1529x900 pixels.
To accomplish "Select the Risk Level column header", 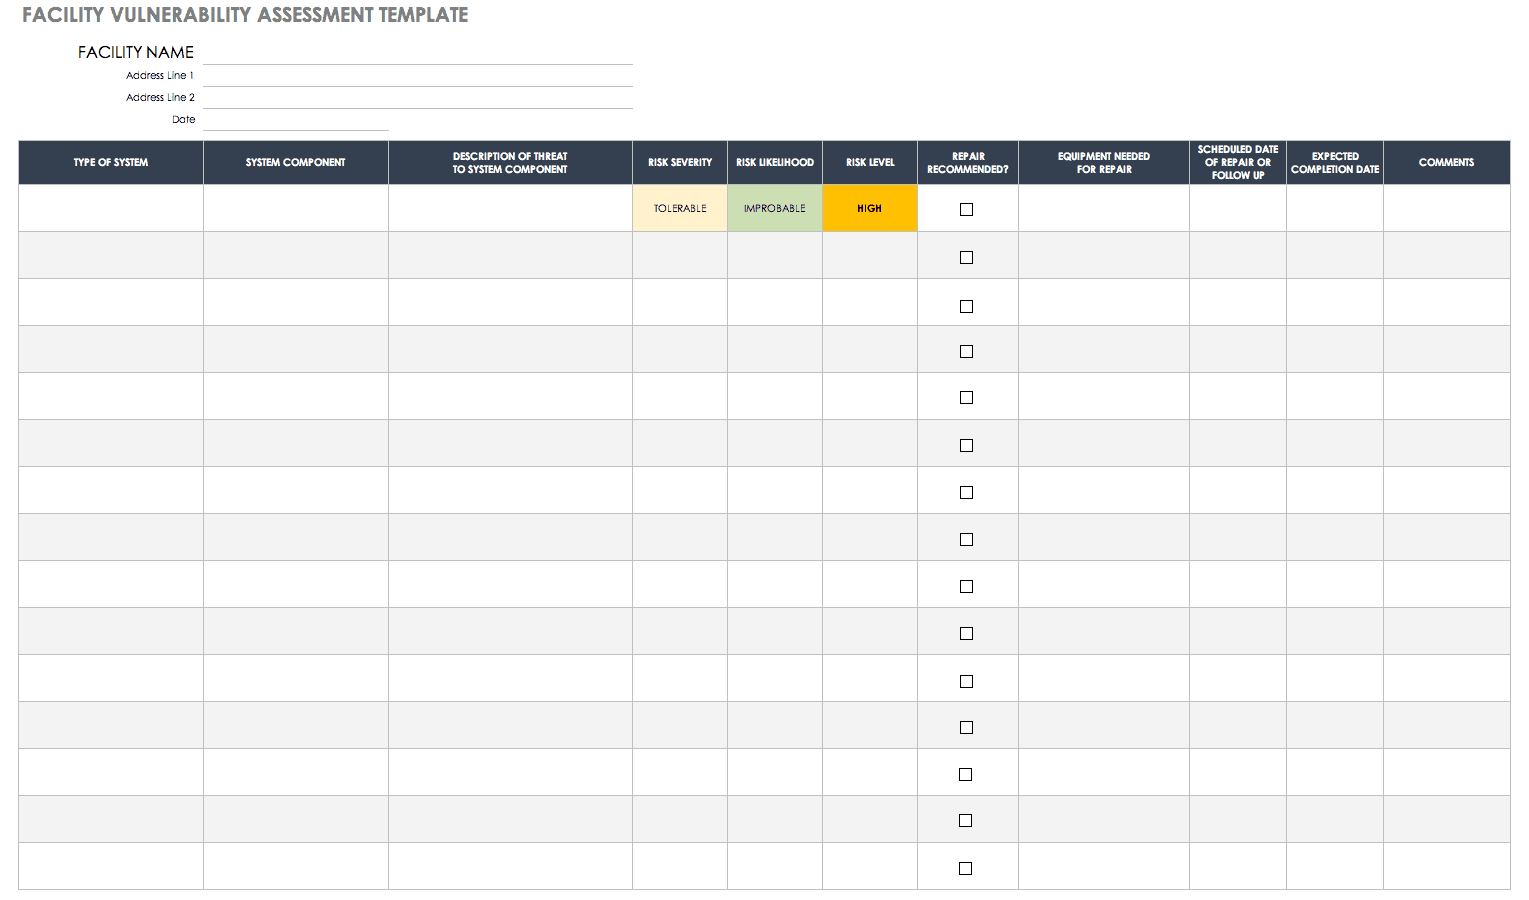I will pyautogui.click(x=869, y=162).
